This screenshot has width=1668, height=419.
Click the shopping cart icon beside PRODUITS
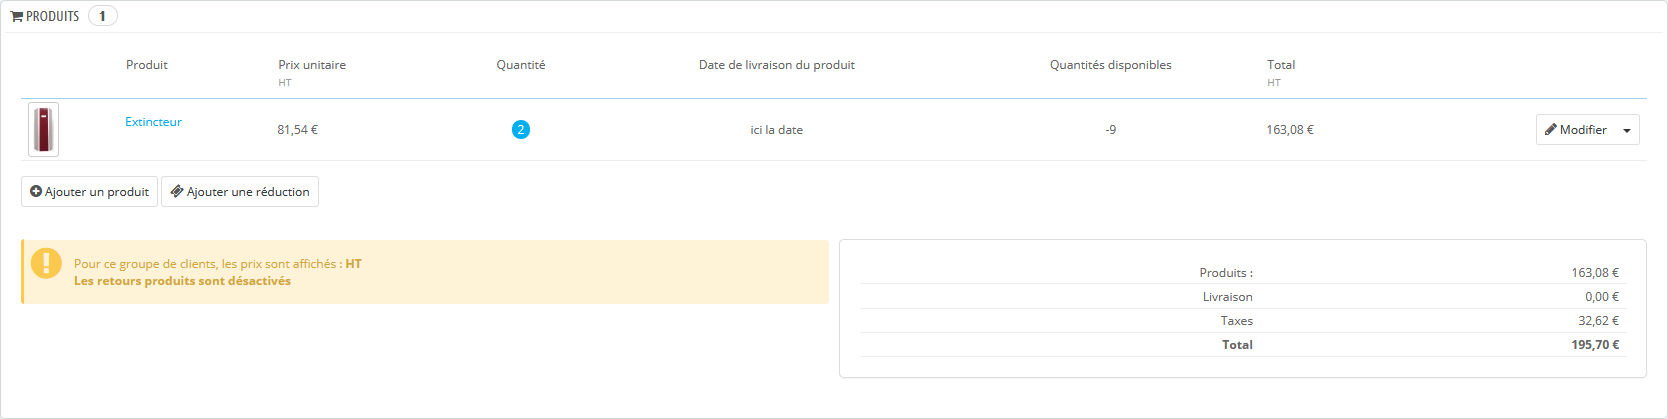[x=17, y=17]
